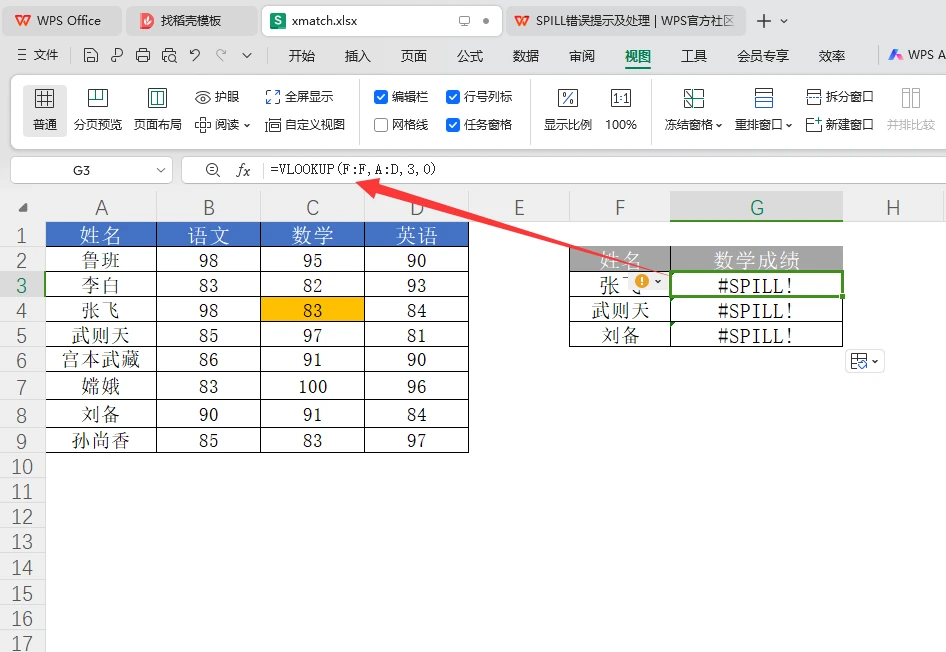This screenshot has height=652, width=946.
Task: Uncheck the 编辑栏 checkbox
Action: [381, 97]
